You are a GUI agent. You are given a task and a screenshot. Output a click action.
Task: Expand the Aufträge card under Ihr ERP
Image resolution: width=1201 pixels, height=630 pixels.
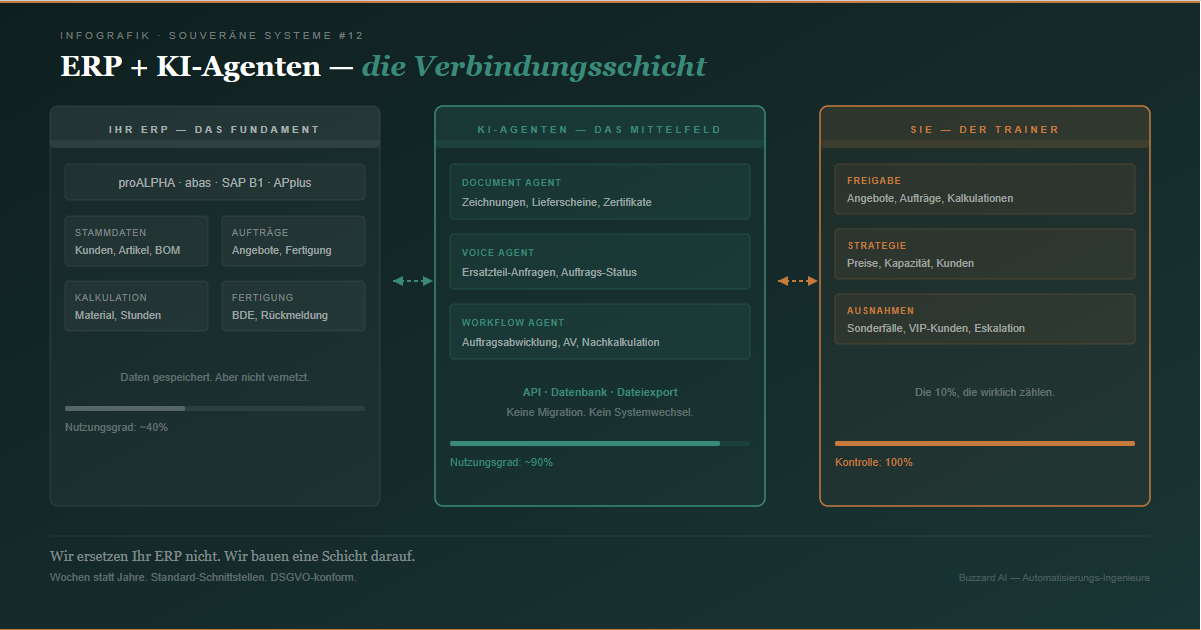tap(293, 241)
